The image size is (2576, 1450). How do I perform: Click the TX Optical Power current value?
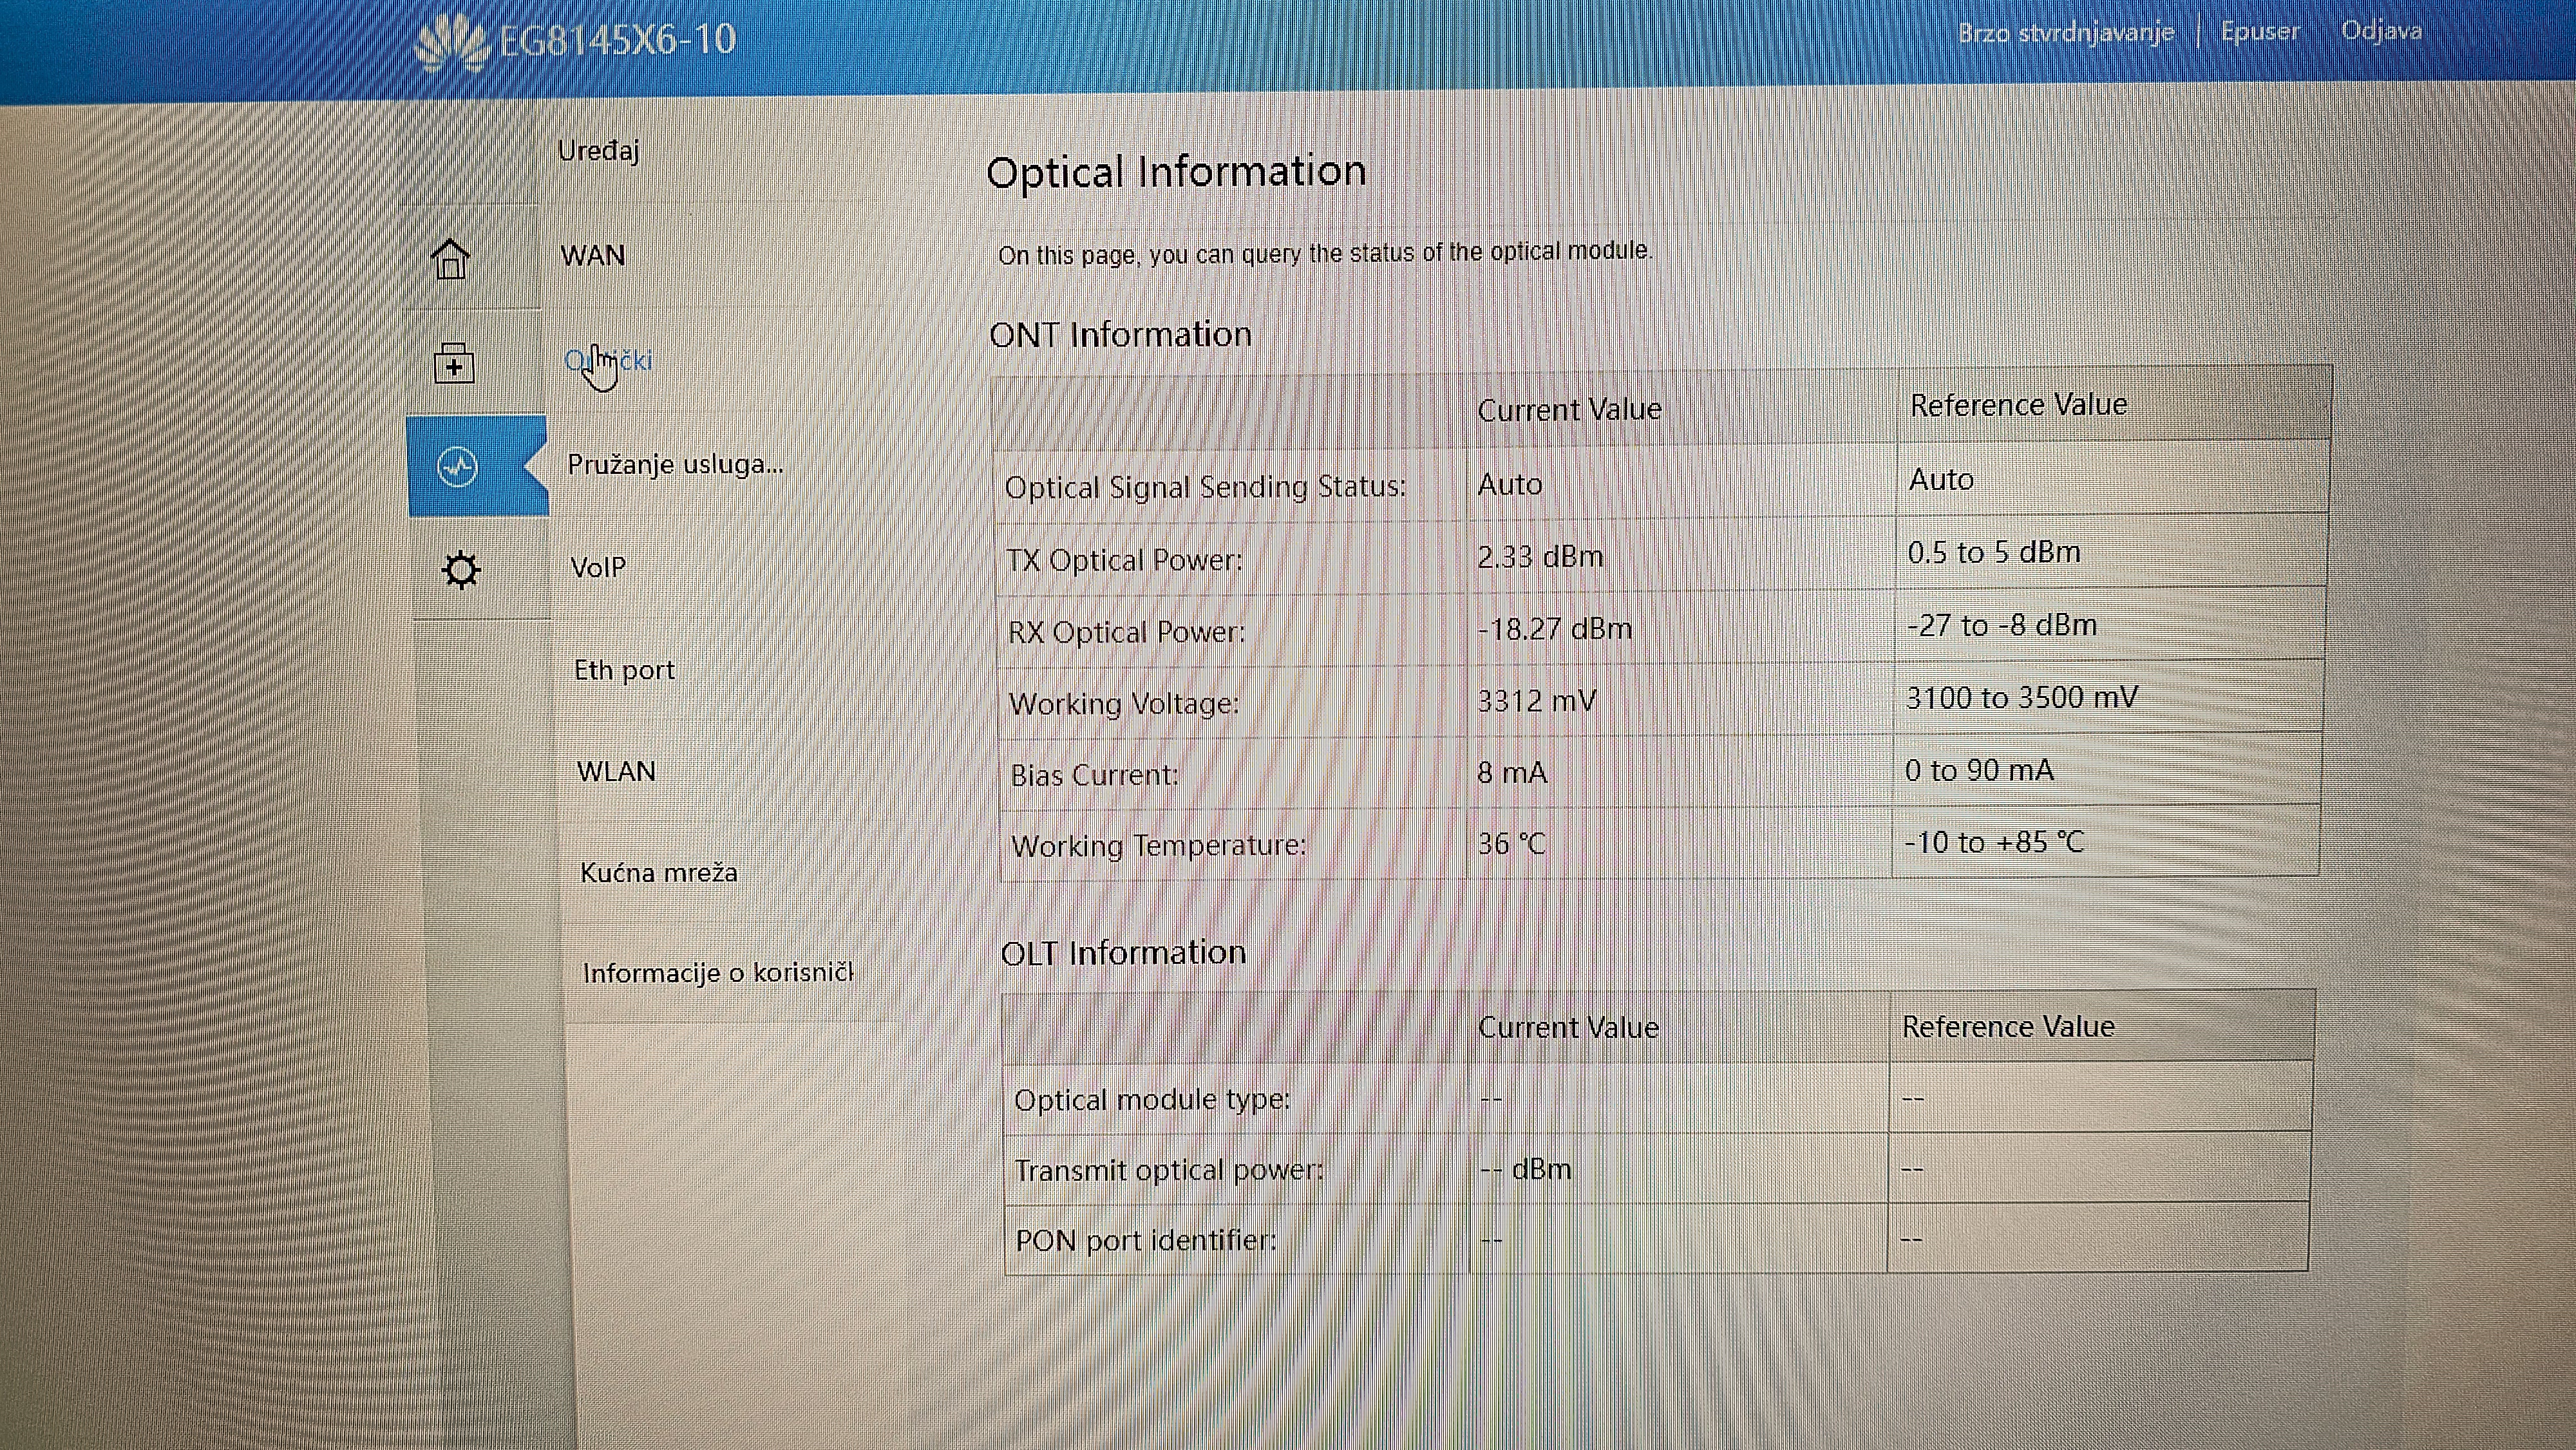click(1540, 557)
